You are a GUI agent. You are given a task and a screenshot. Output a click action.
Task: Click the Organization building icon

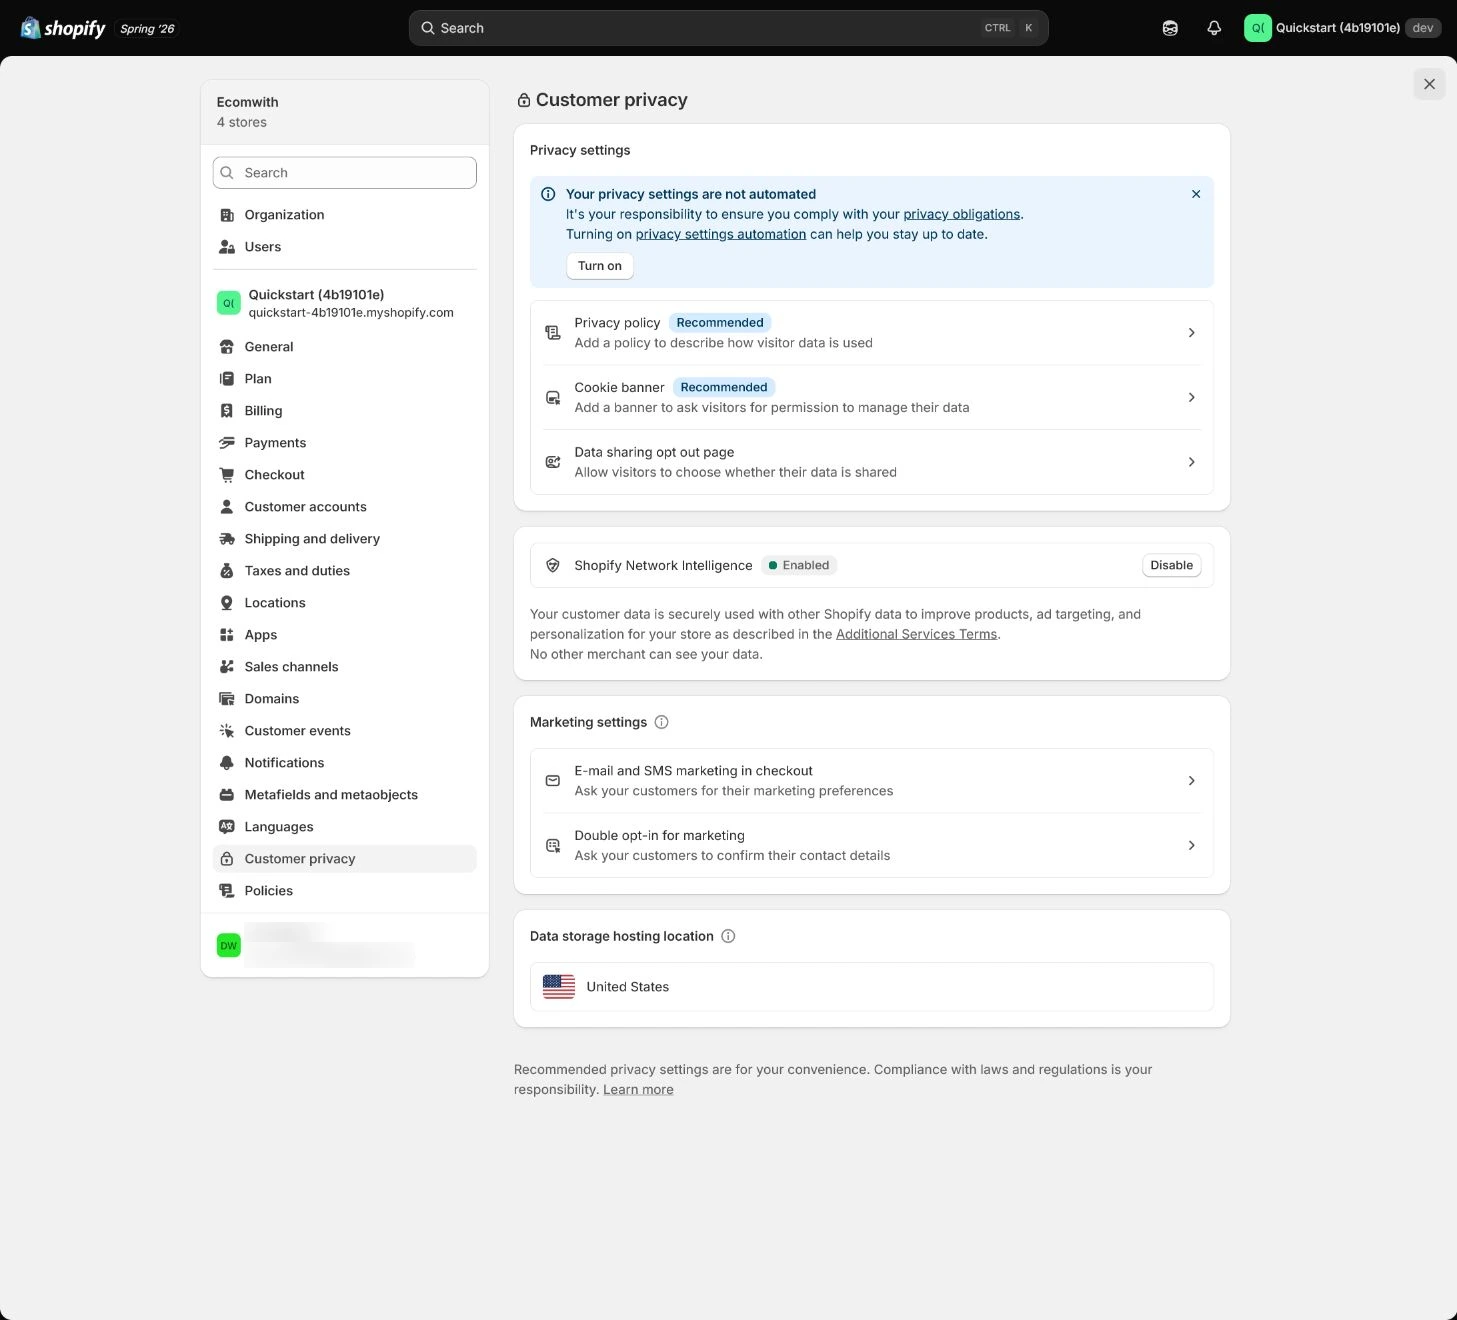coord(227,215)
